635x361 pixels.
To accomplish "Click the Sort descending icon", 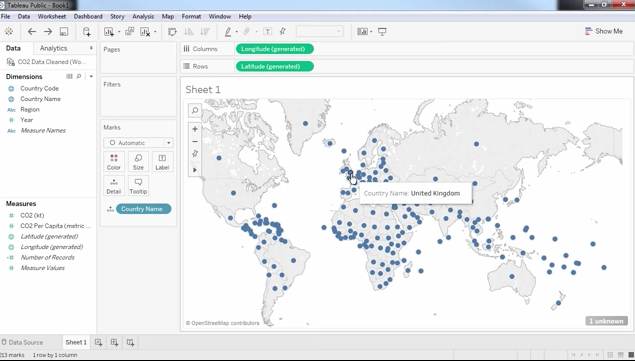I will 205,32.
